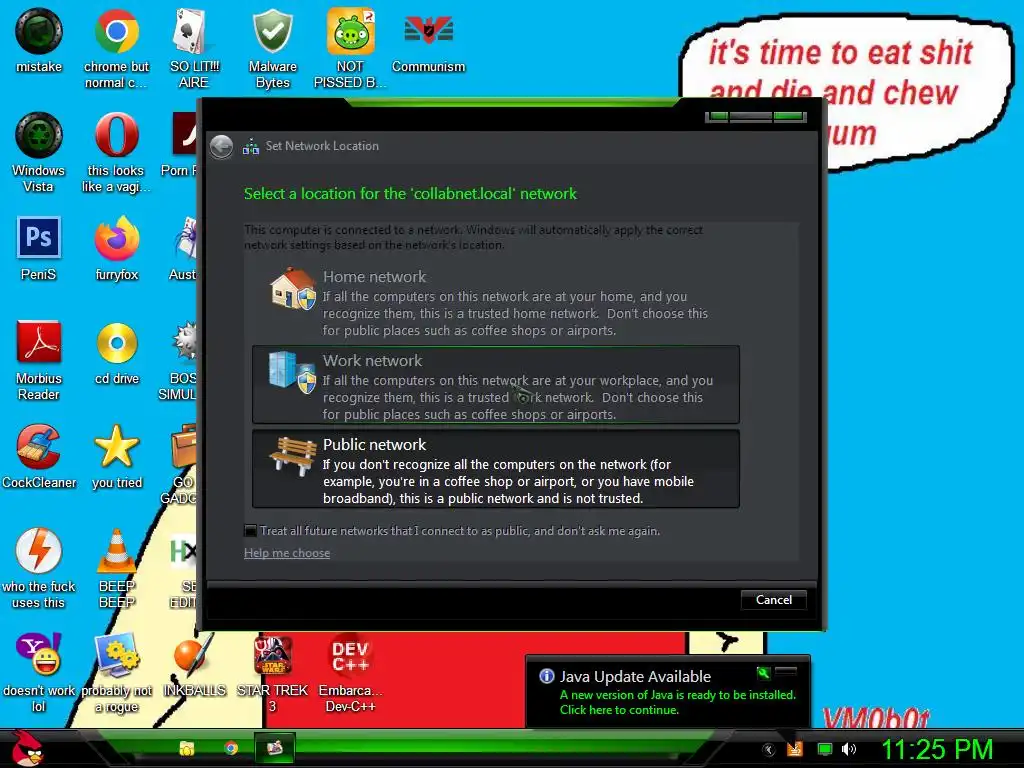Open the Embarcadero Dev-C++ icon
This screenshot has height=768, width=1024.
[x=350, y=673]
